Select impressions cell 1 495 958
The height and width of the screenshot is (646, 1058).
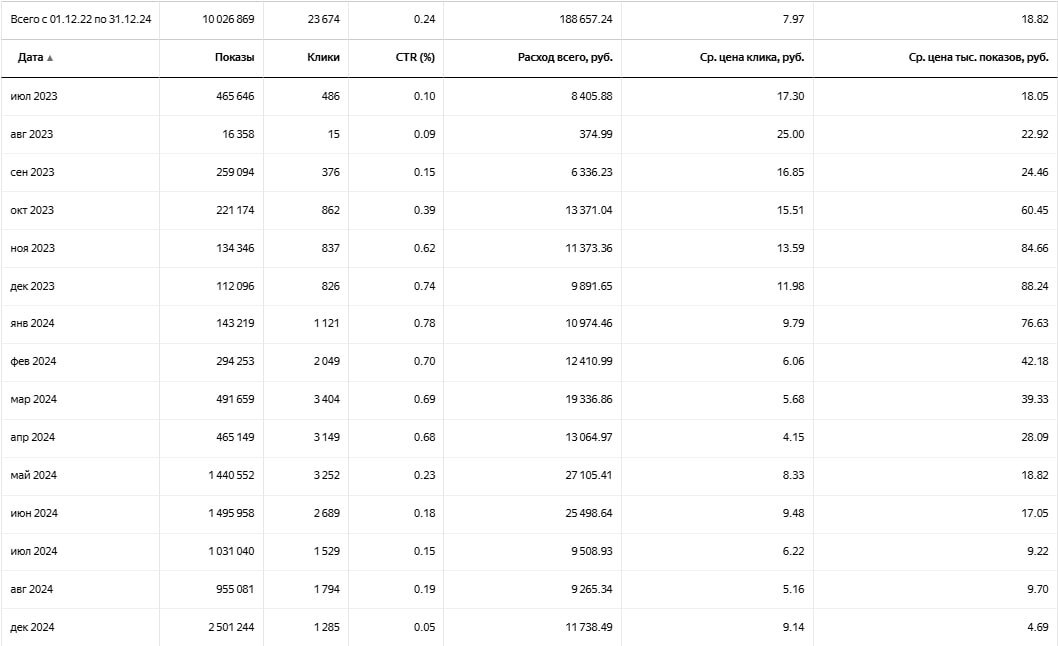[x=231, y=513]
